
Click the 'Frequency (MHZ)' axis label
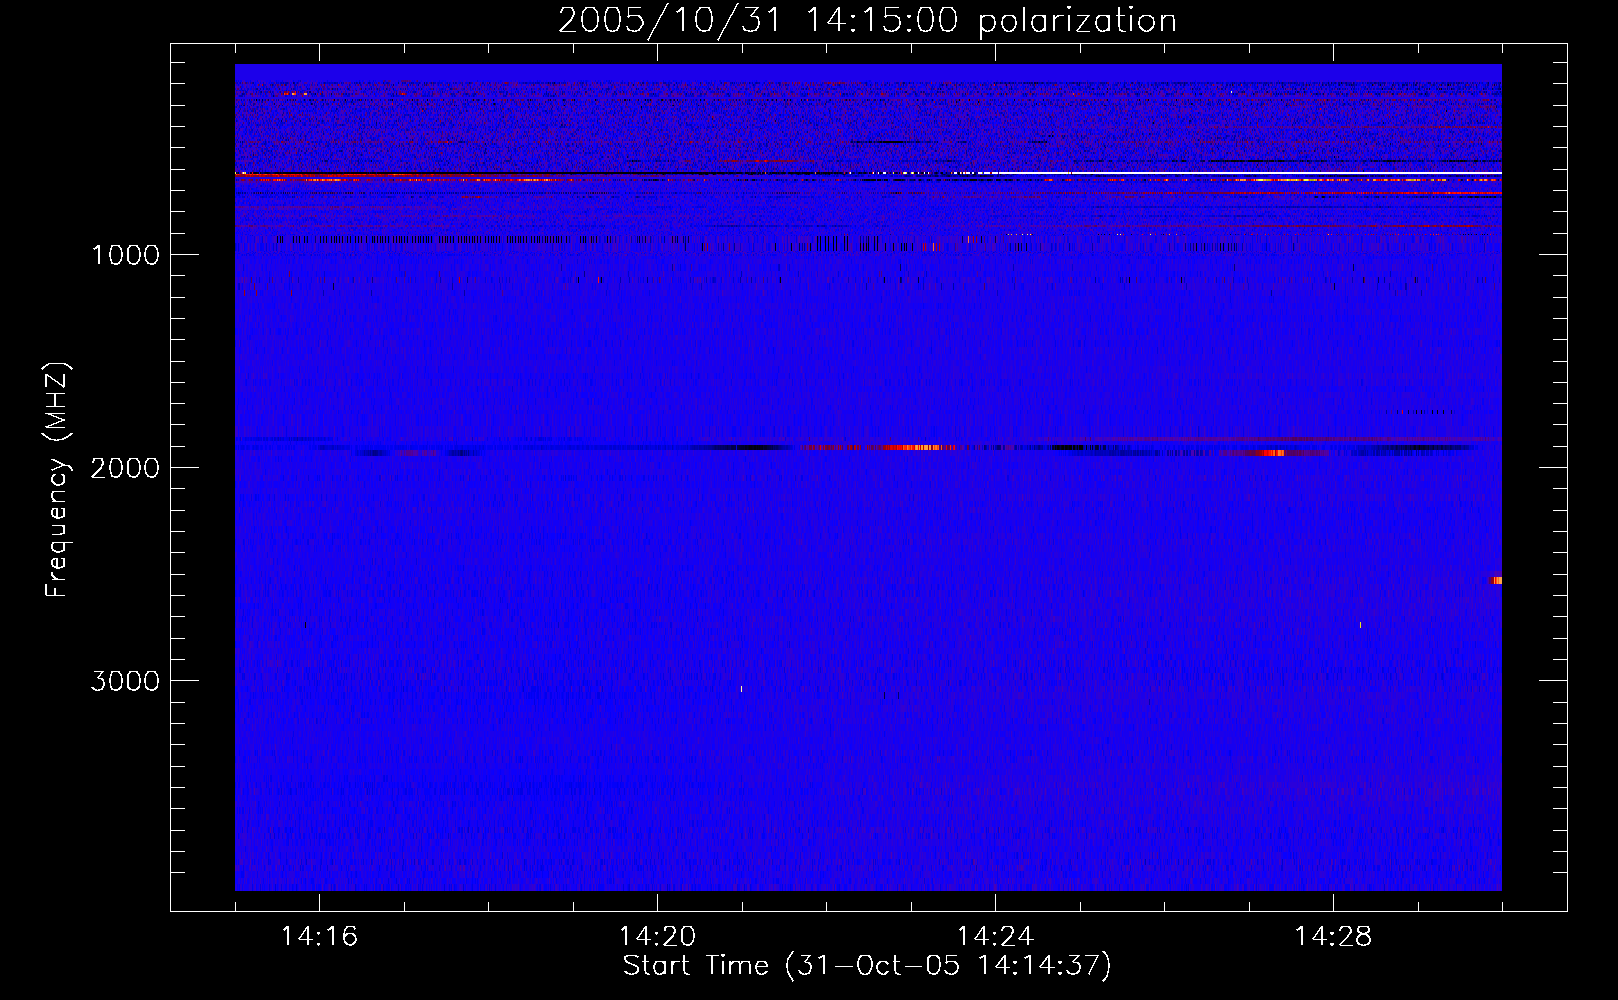click(x=57, y=480)
